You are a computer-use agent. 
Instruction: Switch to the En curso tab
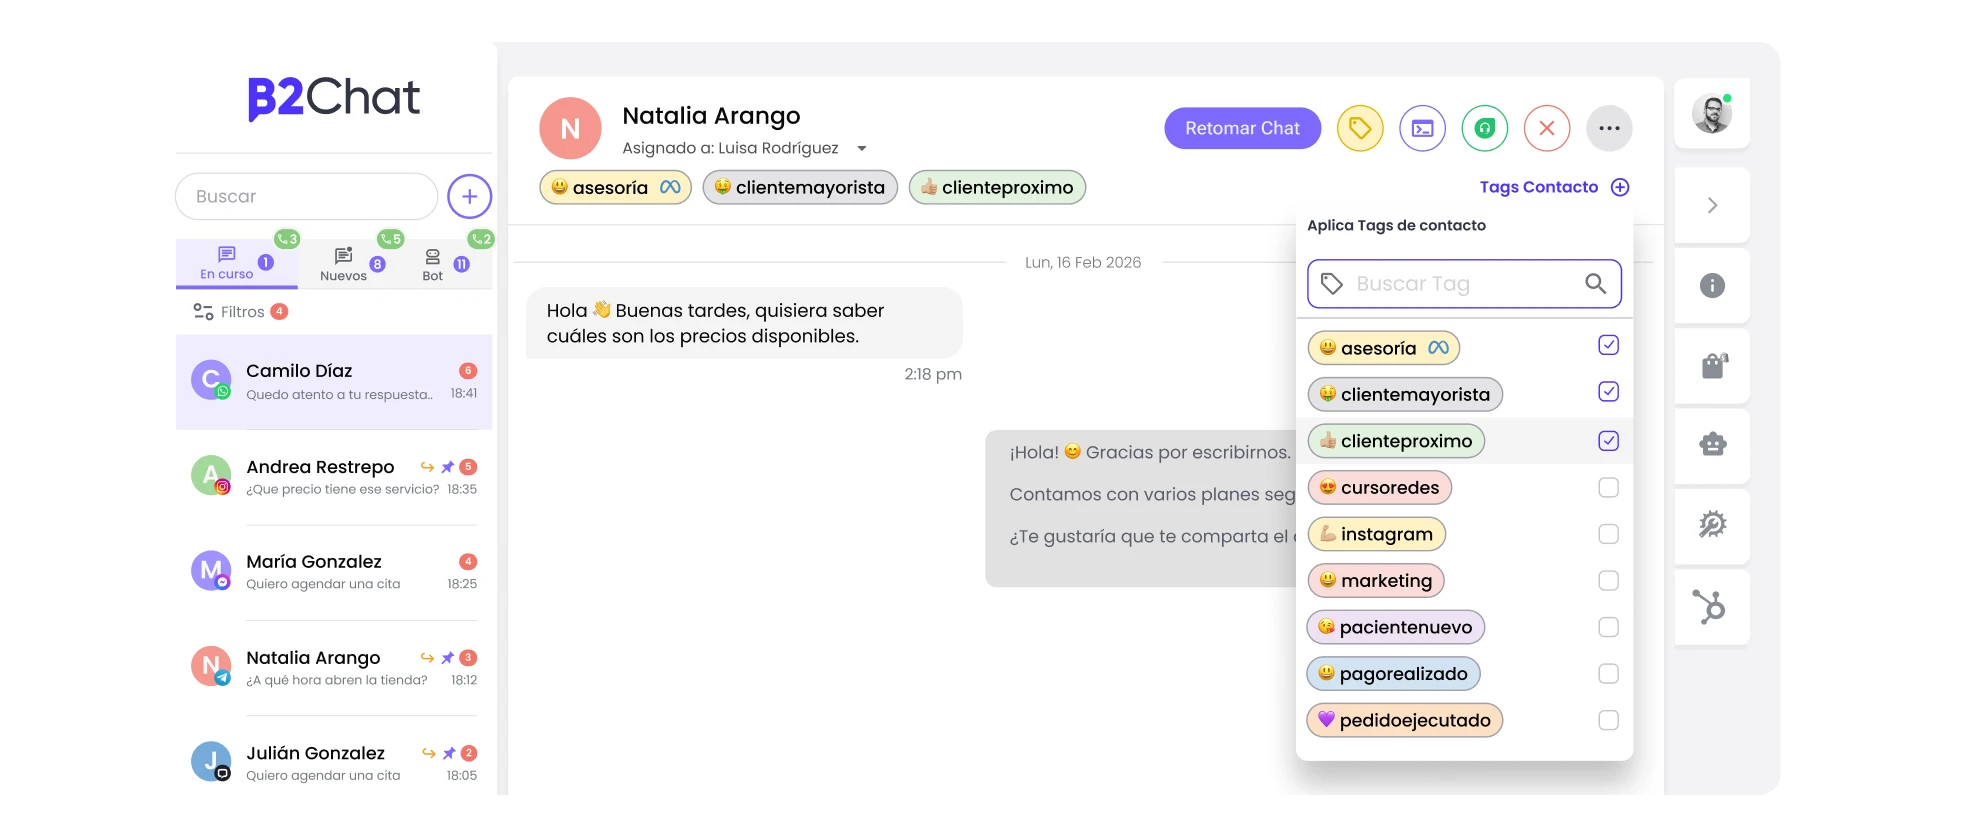[236, 263]
